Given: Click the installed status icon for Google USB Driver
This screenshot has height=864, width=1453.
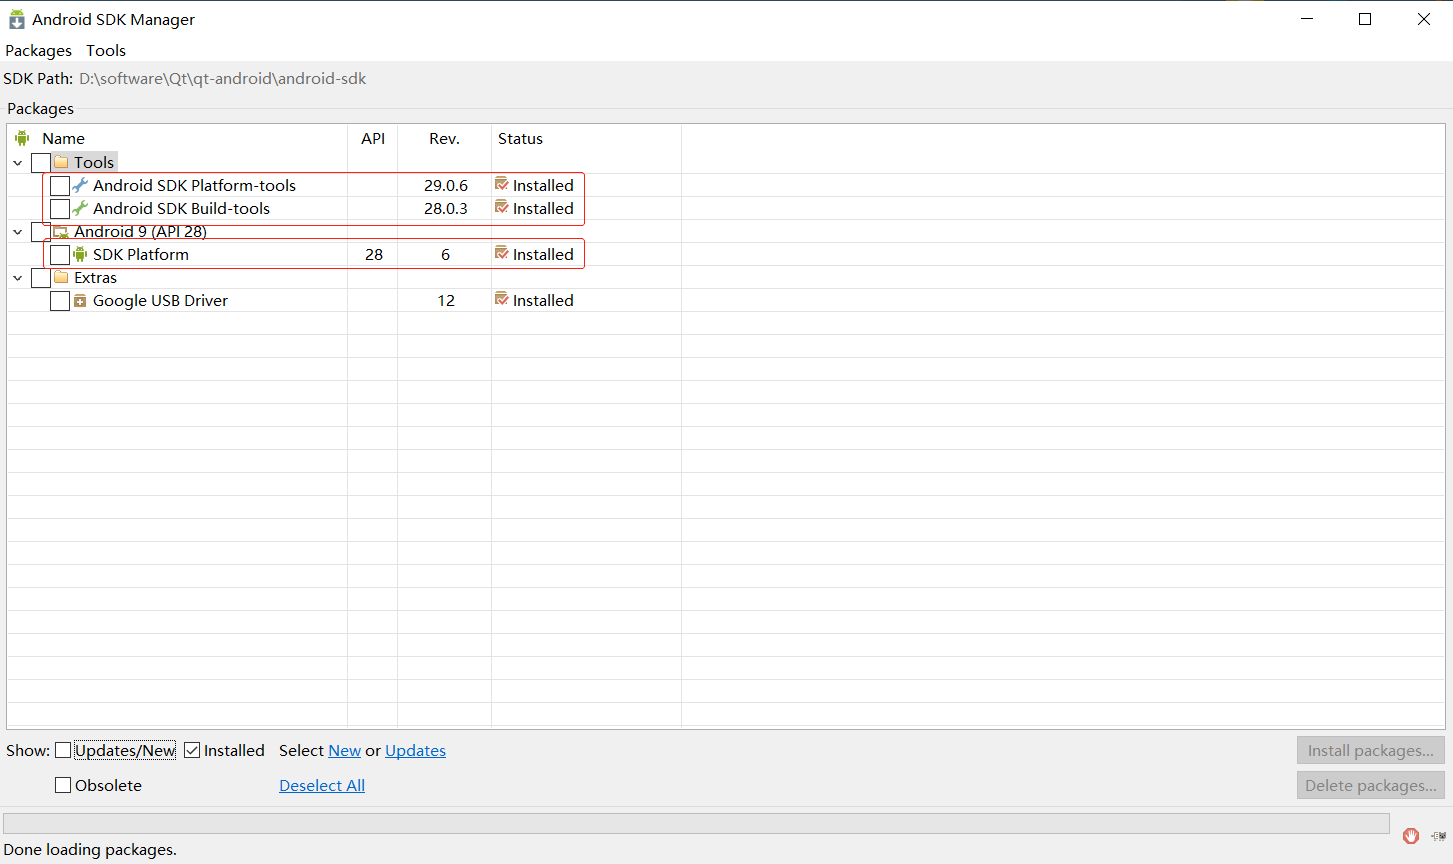Looking at the screenshot, I should 502,299.
